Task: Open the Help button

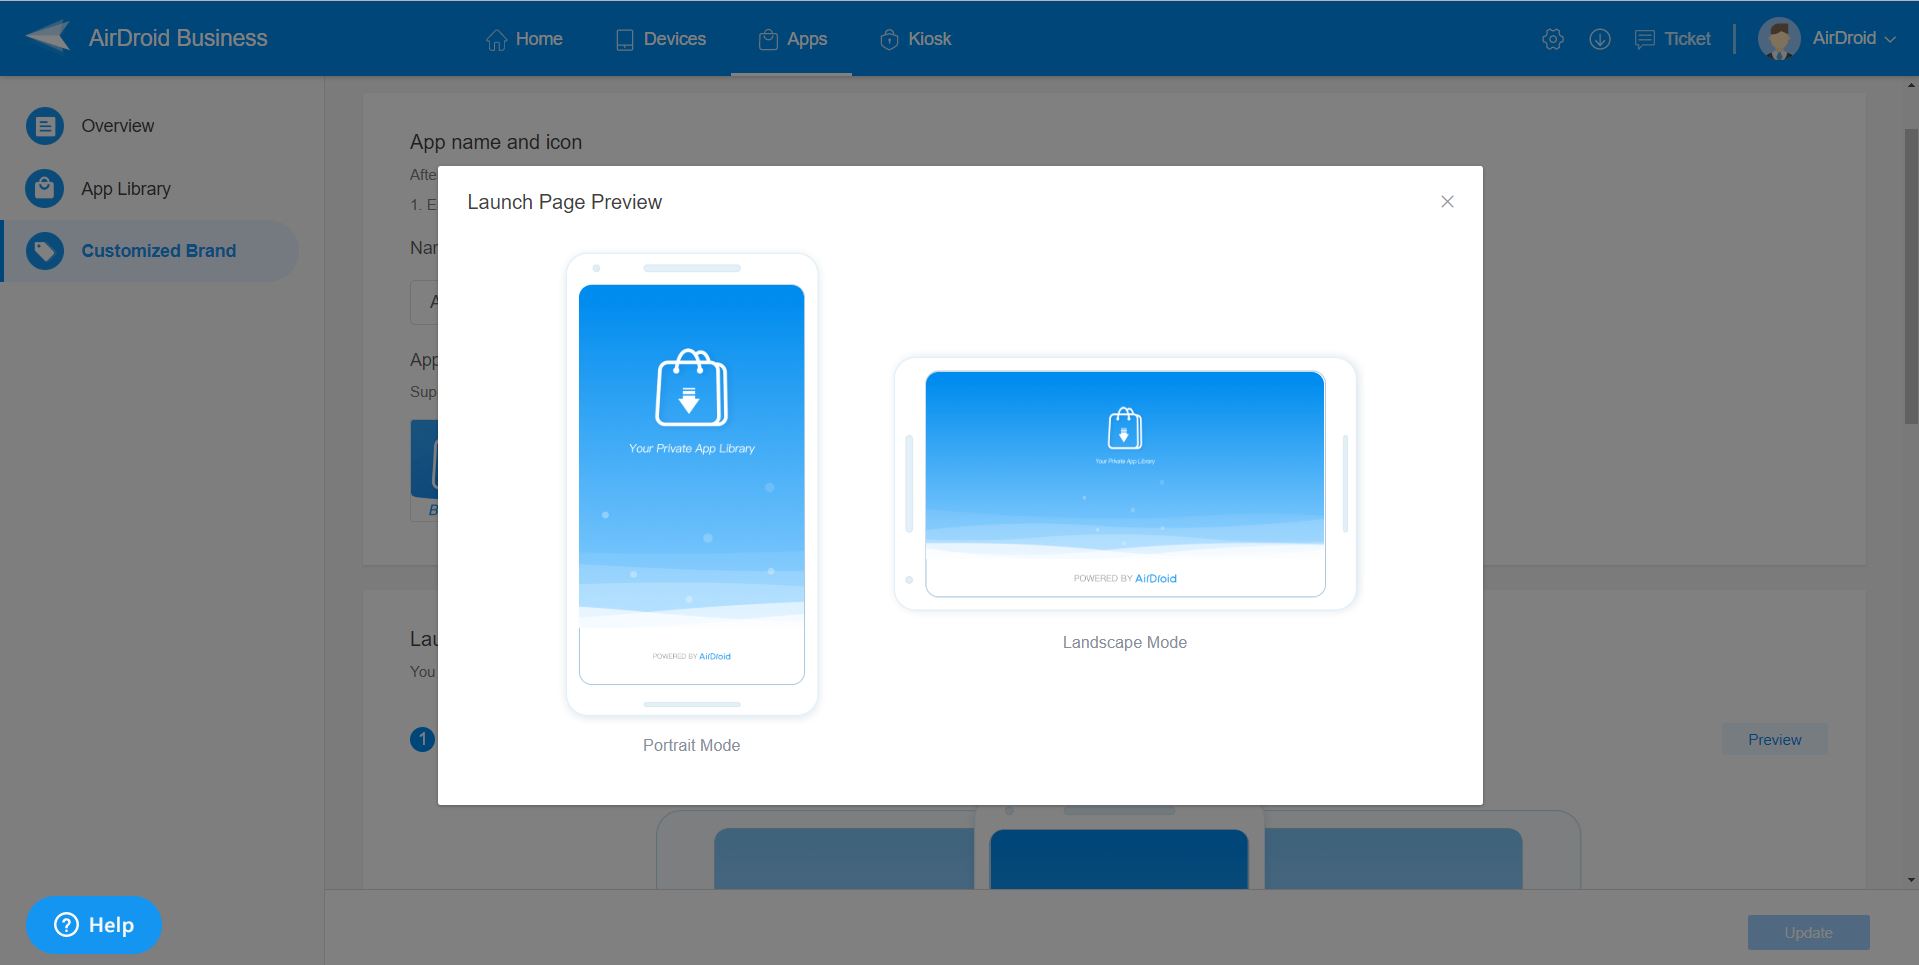Action: pos(94,925)
